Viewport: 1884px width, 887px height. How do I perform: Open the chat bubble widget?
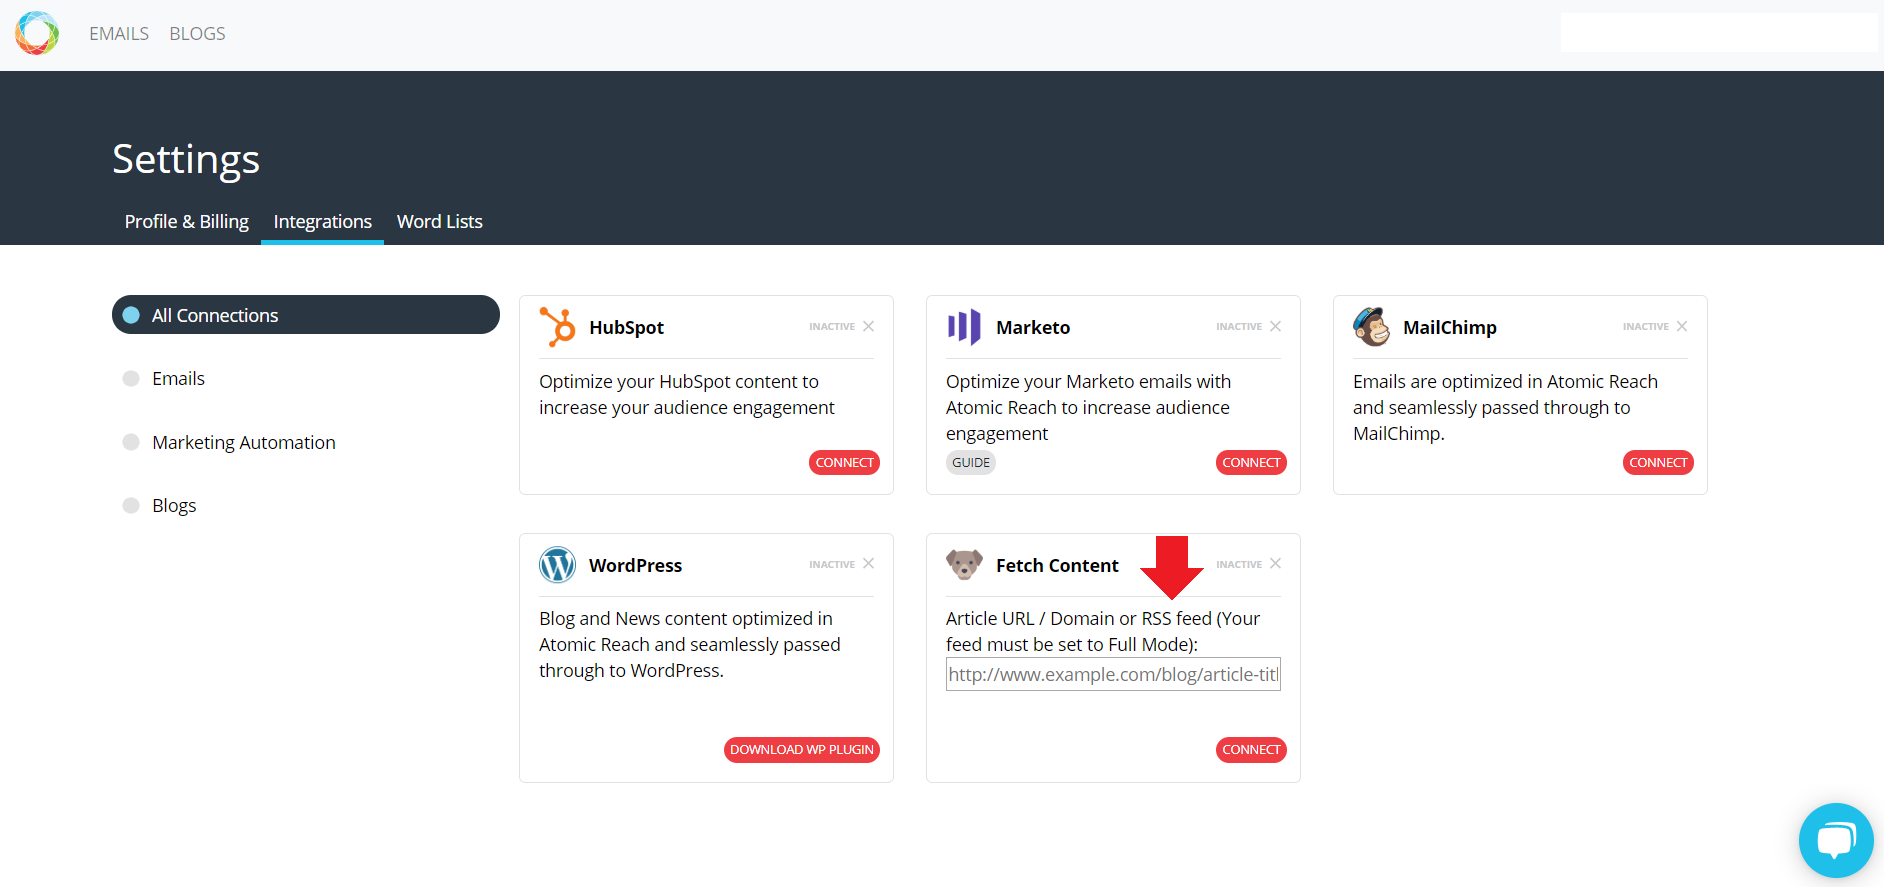point(1836,840)
